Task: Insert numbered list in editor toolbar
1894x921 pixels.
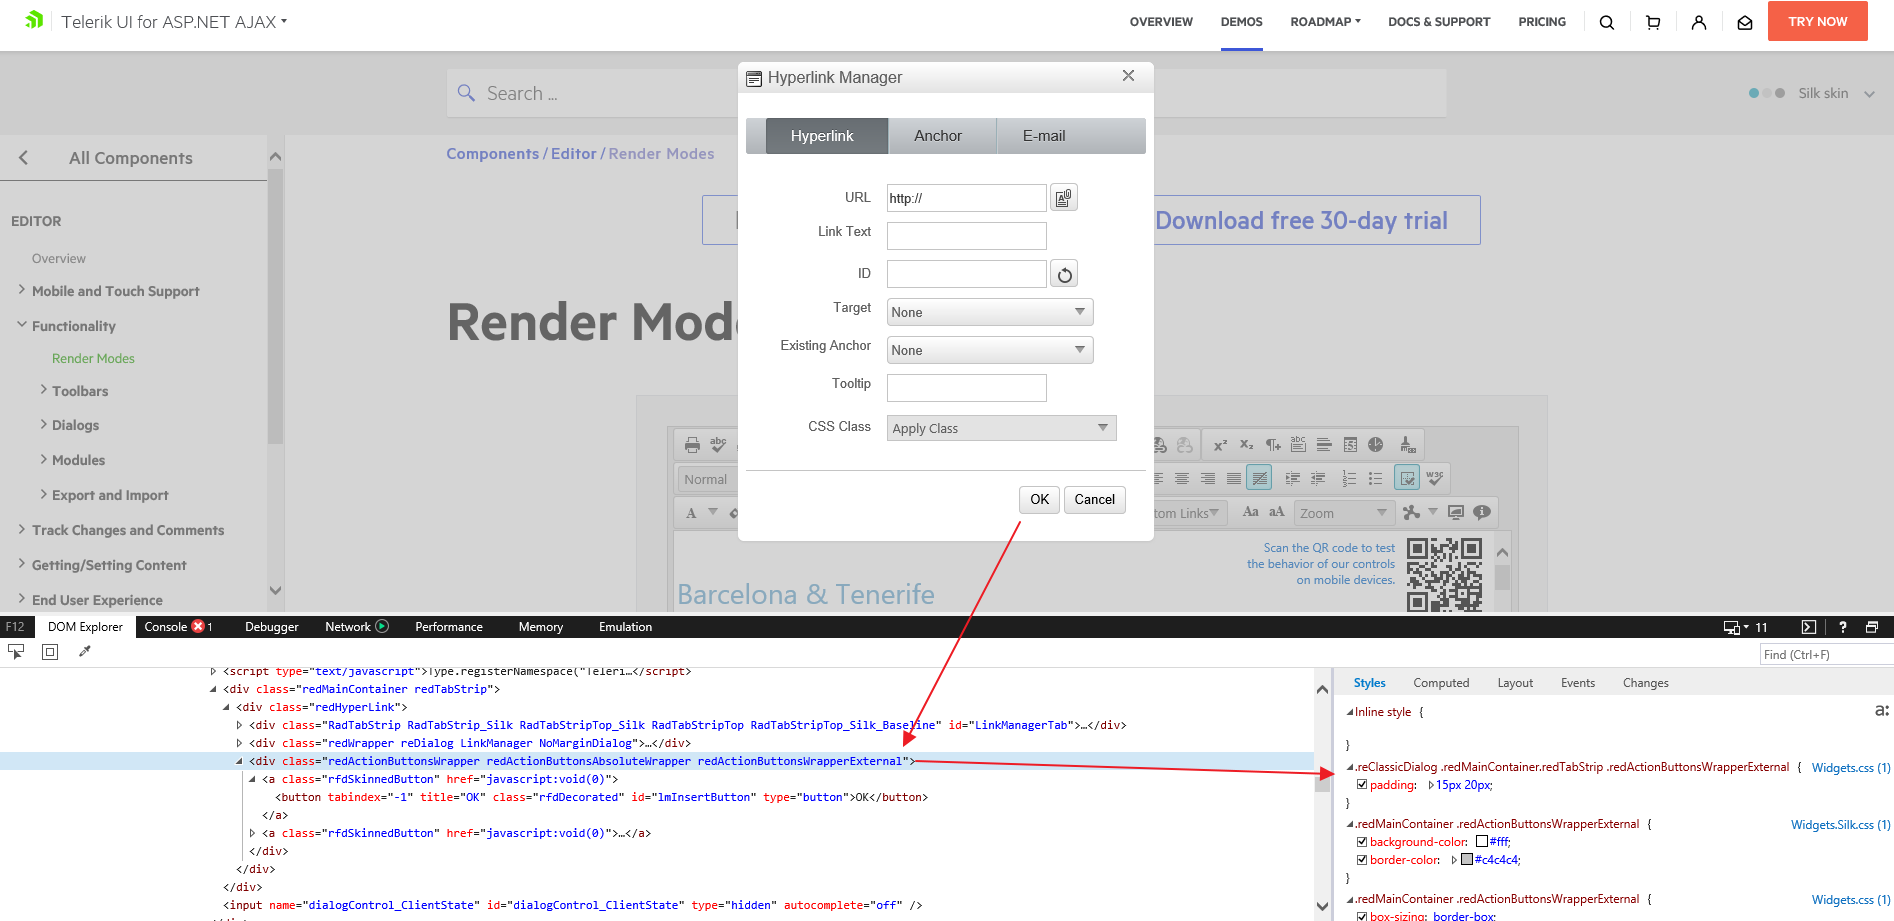Action: [1349, 479]
